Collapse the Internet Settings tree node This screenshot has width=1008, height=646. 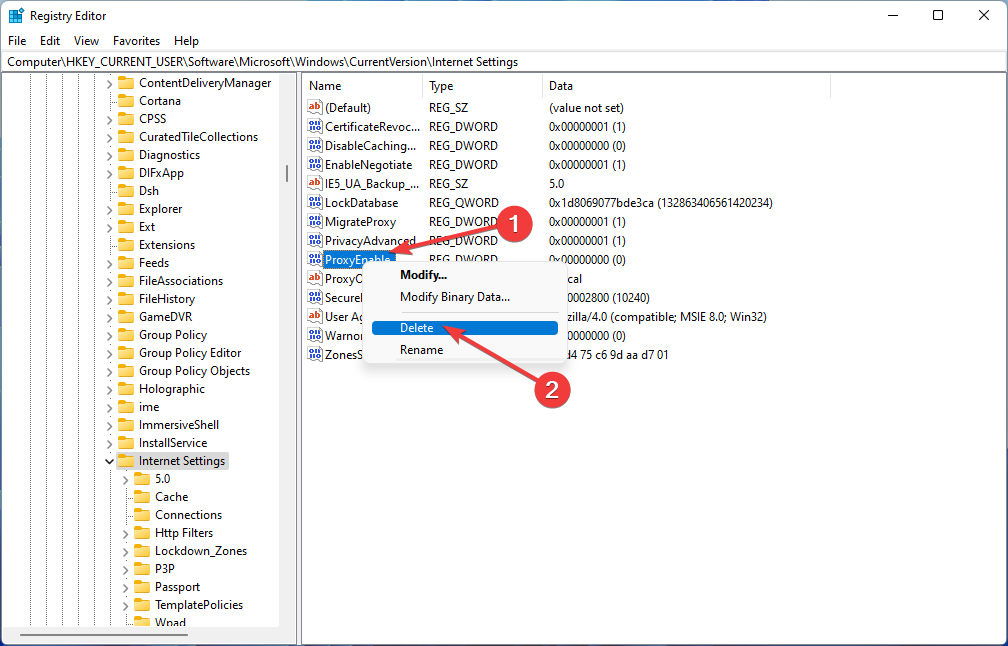click(109, 461)
